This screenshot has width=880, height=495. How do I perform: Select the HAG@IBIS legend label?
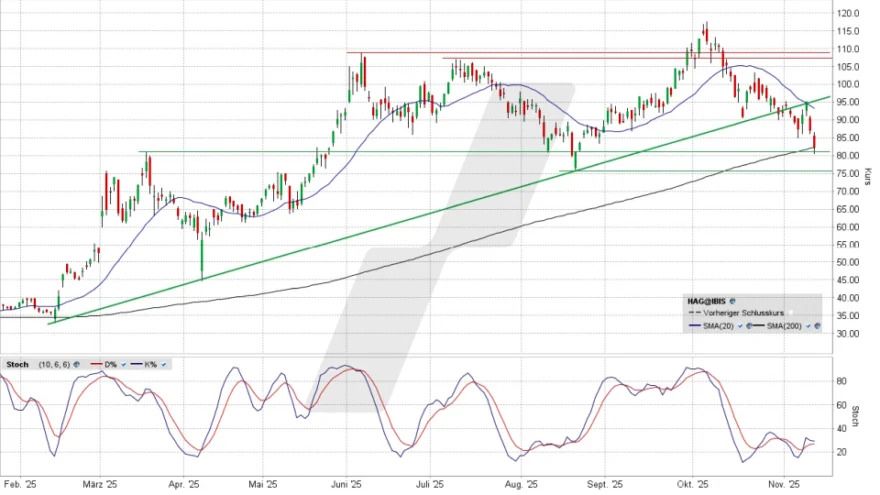706,301
